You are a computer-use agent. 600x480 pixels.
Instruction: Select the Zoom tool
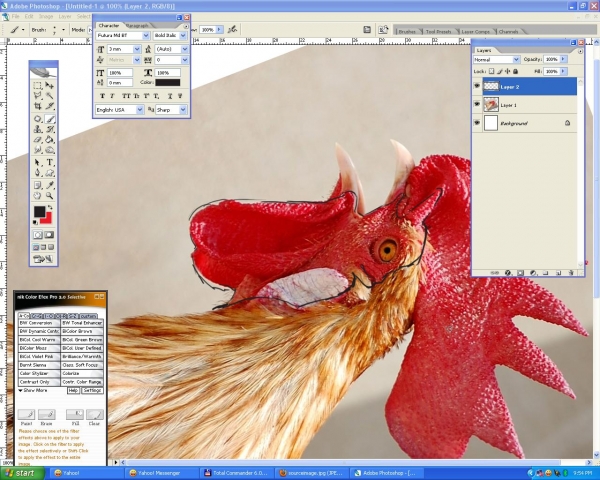point(49,196)
